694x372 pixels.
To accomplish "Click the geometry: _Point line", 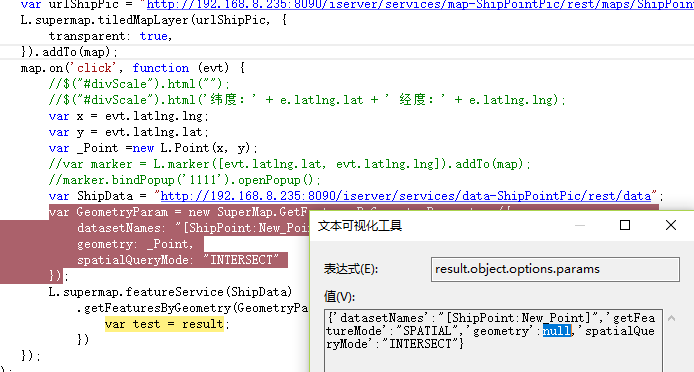I will (135, 244).
